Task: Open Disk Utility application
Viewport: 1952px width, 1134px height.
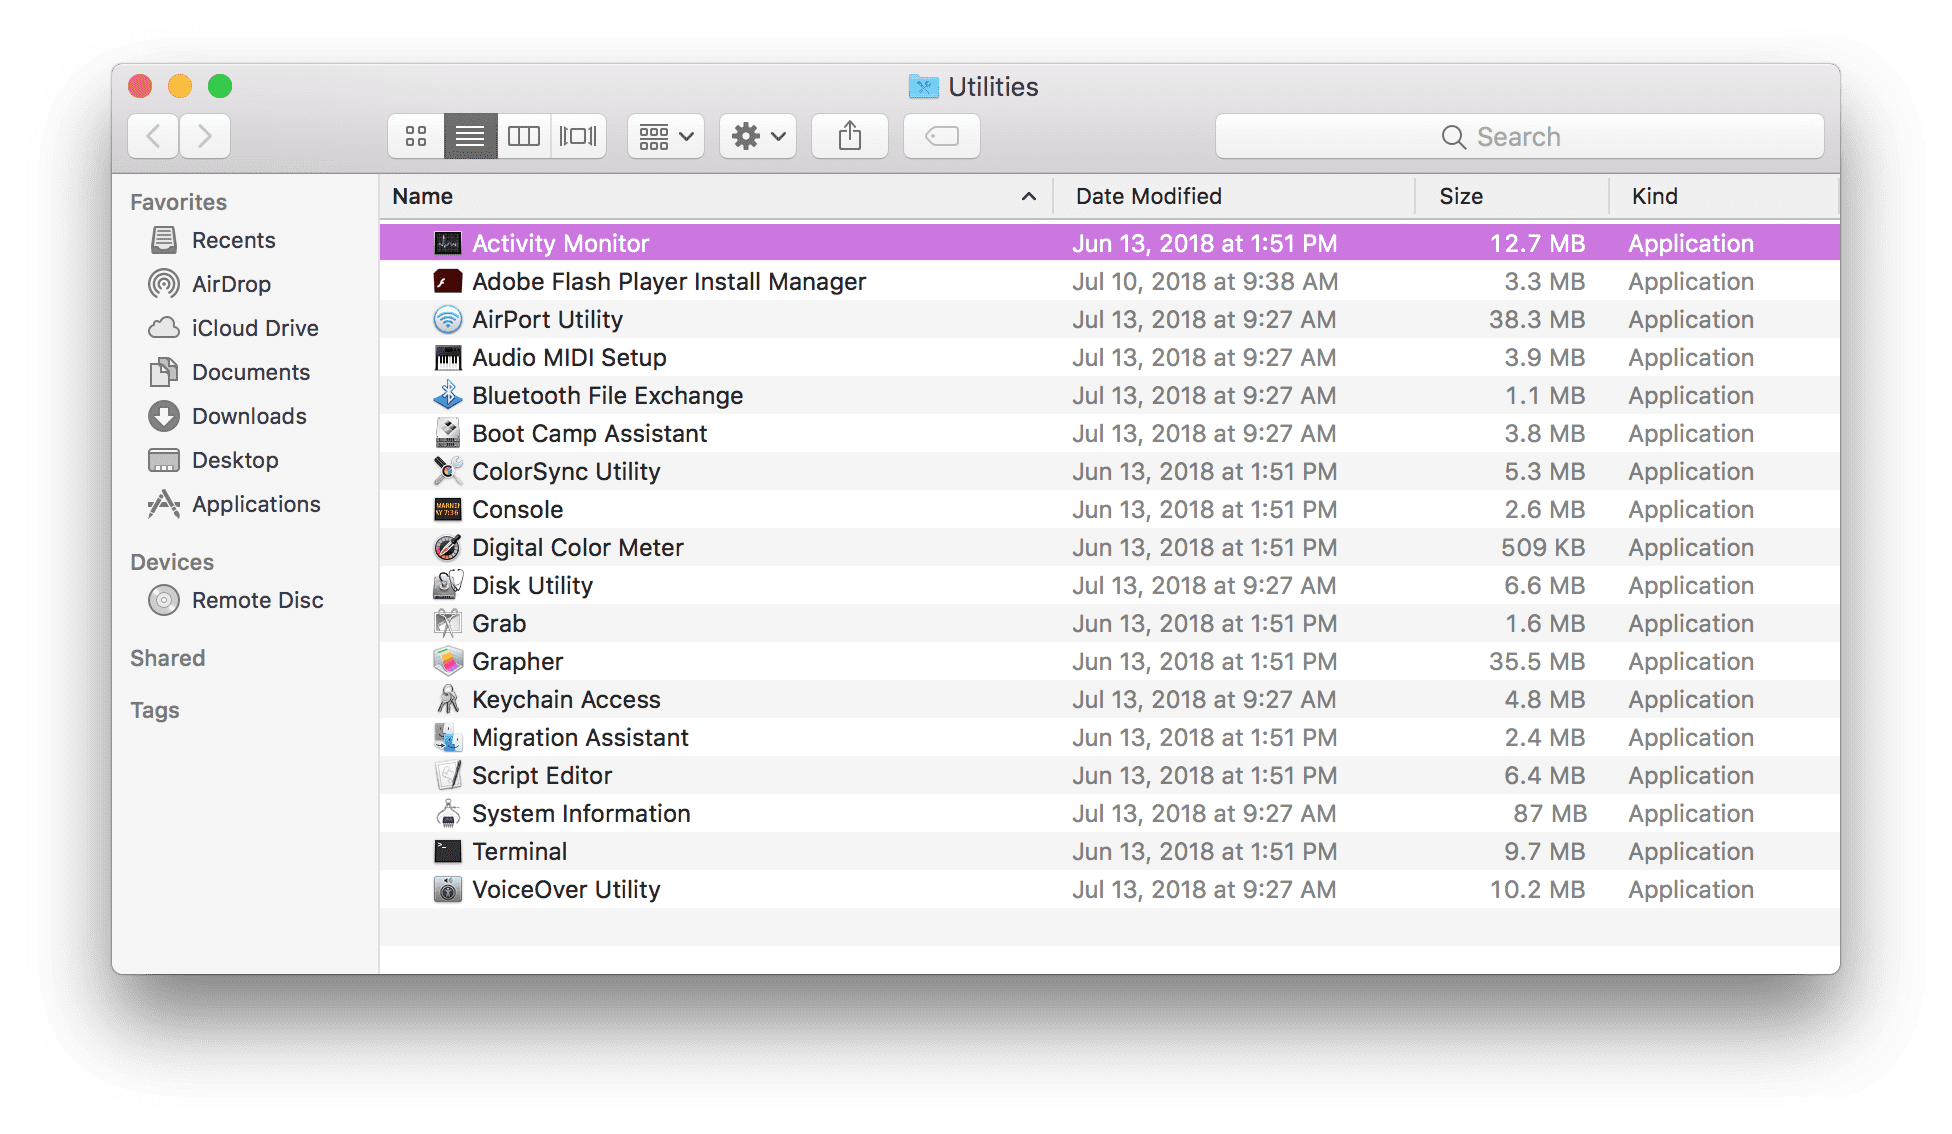Action: [x=533, y=583]
